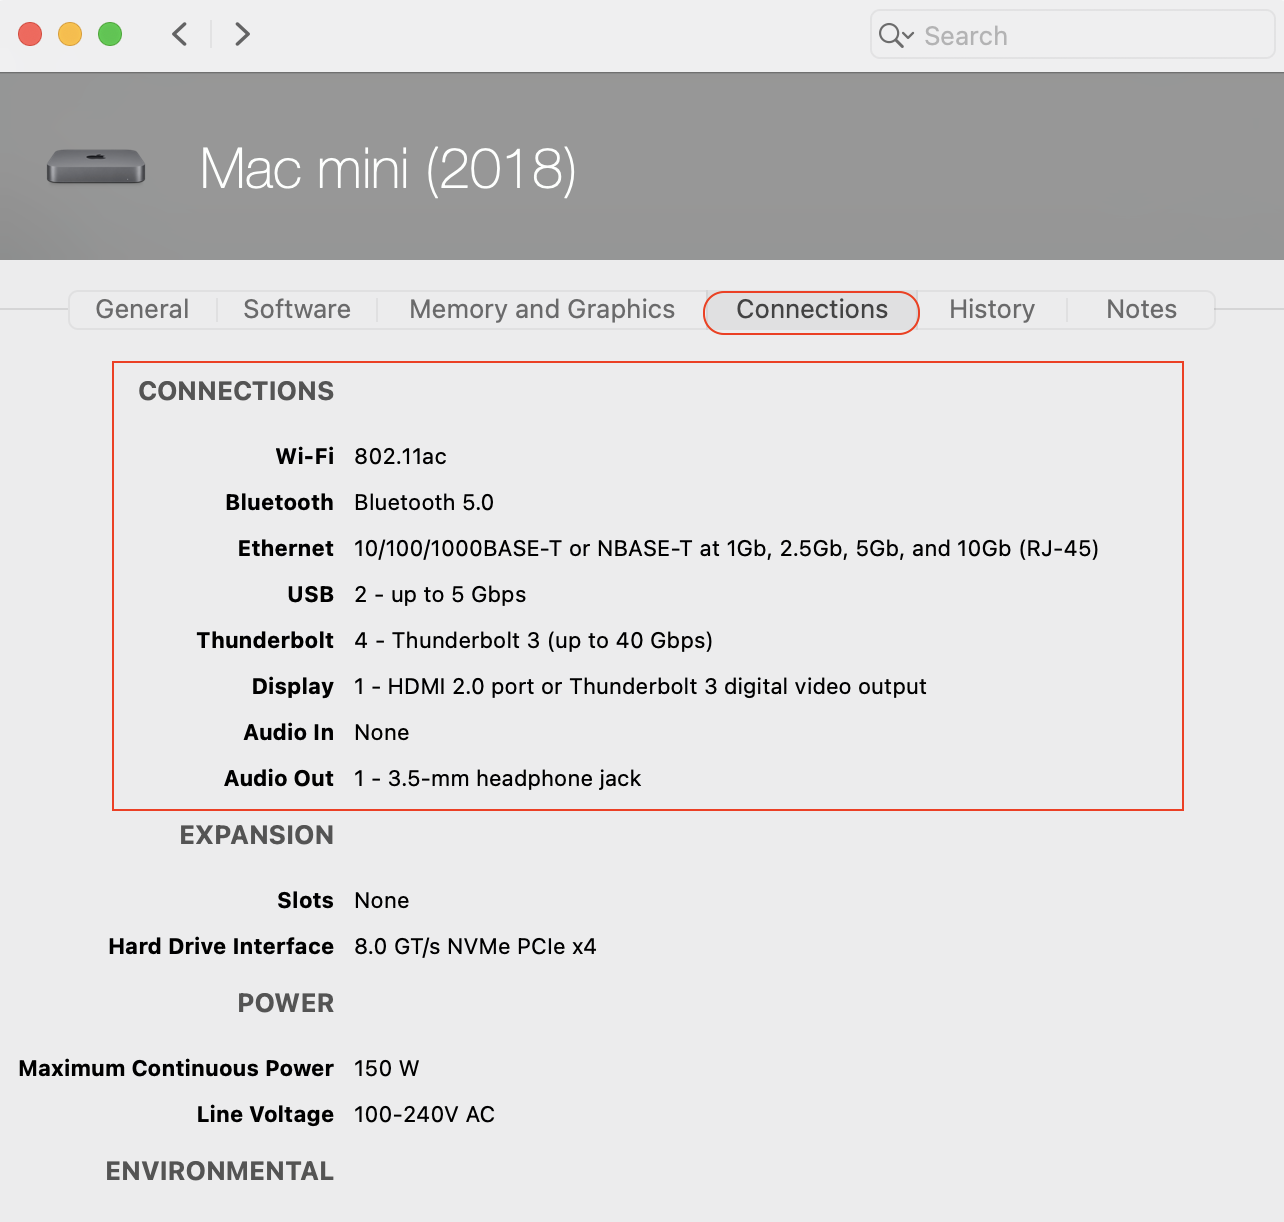Click the "1 - HDMI 2.0 port" Display value

click(640, 686)
